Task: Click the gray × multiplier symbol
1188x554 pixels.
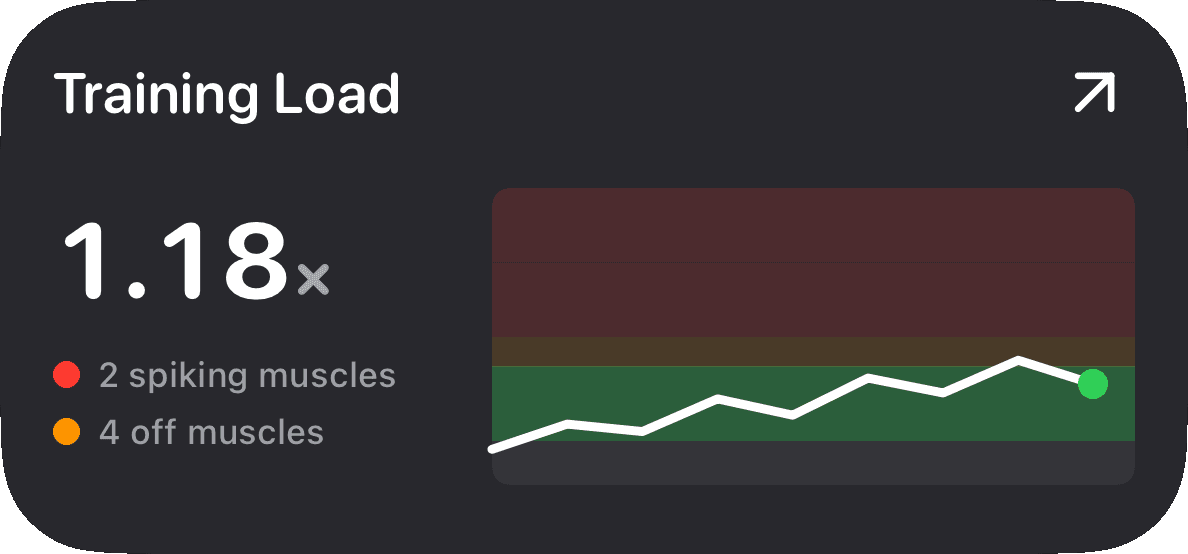Action: (313, 279)
